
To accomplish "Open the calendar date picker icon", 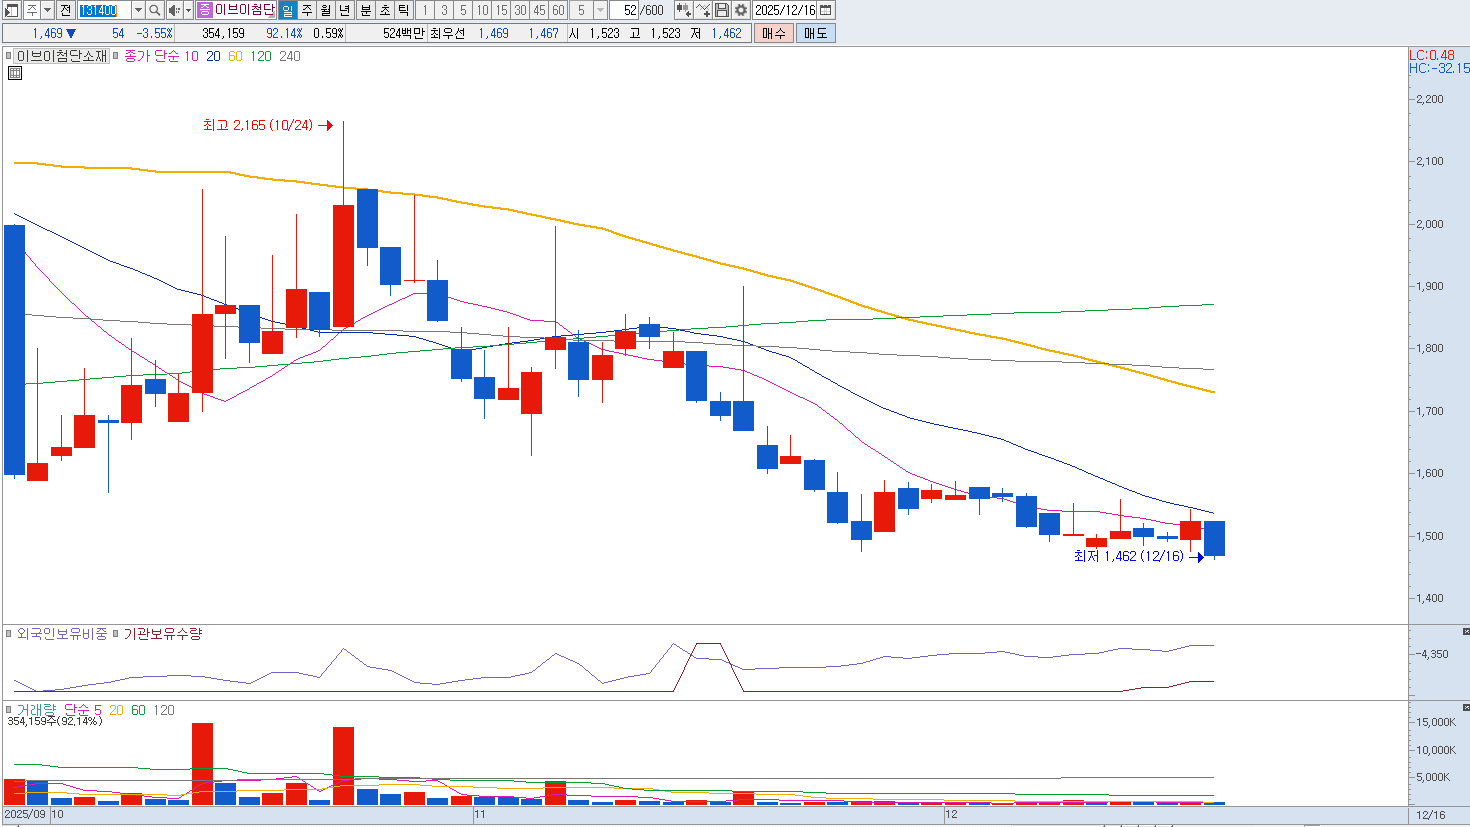I will (826, 10).
